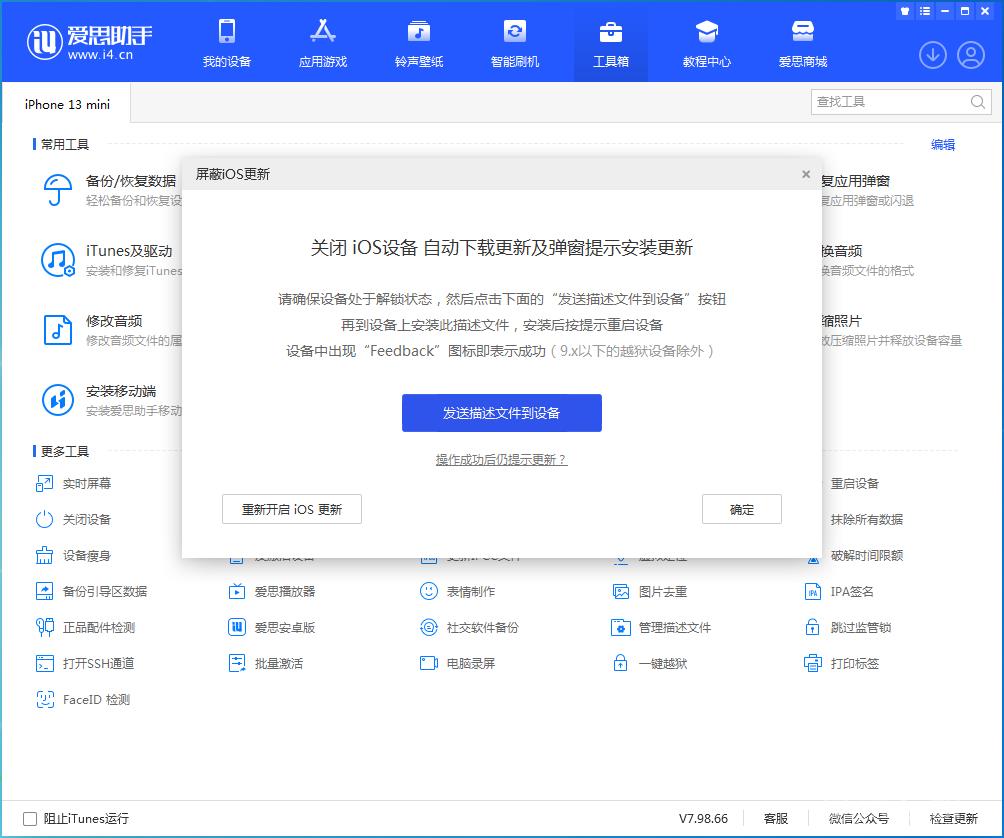1004x838 pixels.
Task: Select the 表情制作 emoji maker tool
Action: 453,591
